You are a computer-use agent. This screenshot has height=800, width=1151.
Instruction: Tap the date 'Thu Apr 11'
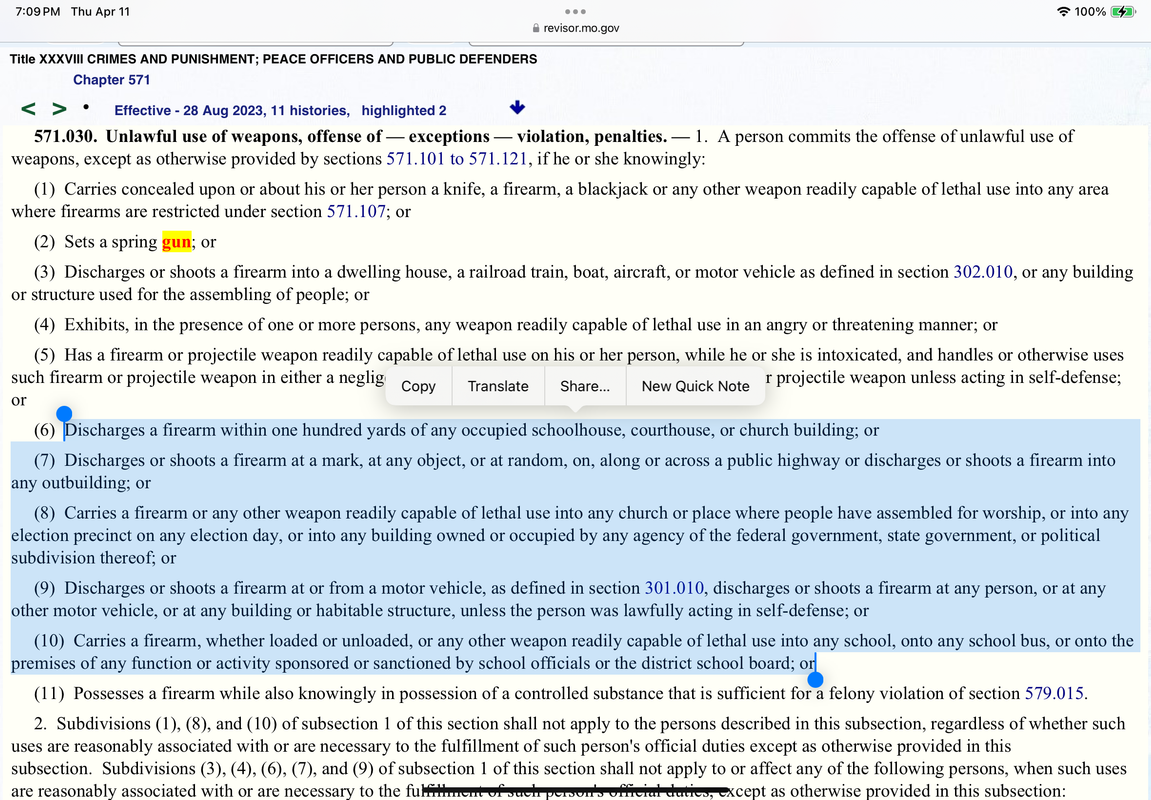(x=100, y=12)
